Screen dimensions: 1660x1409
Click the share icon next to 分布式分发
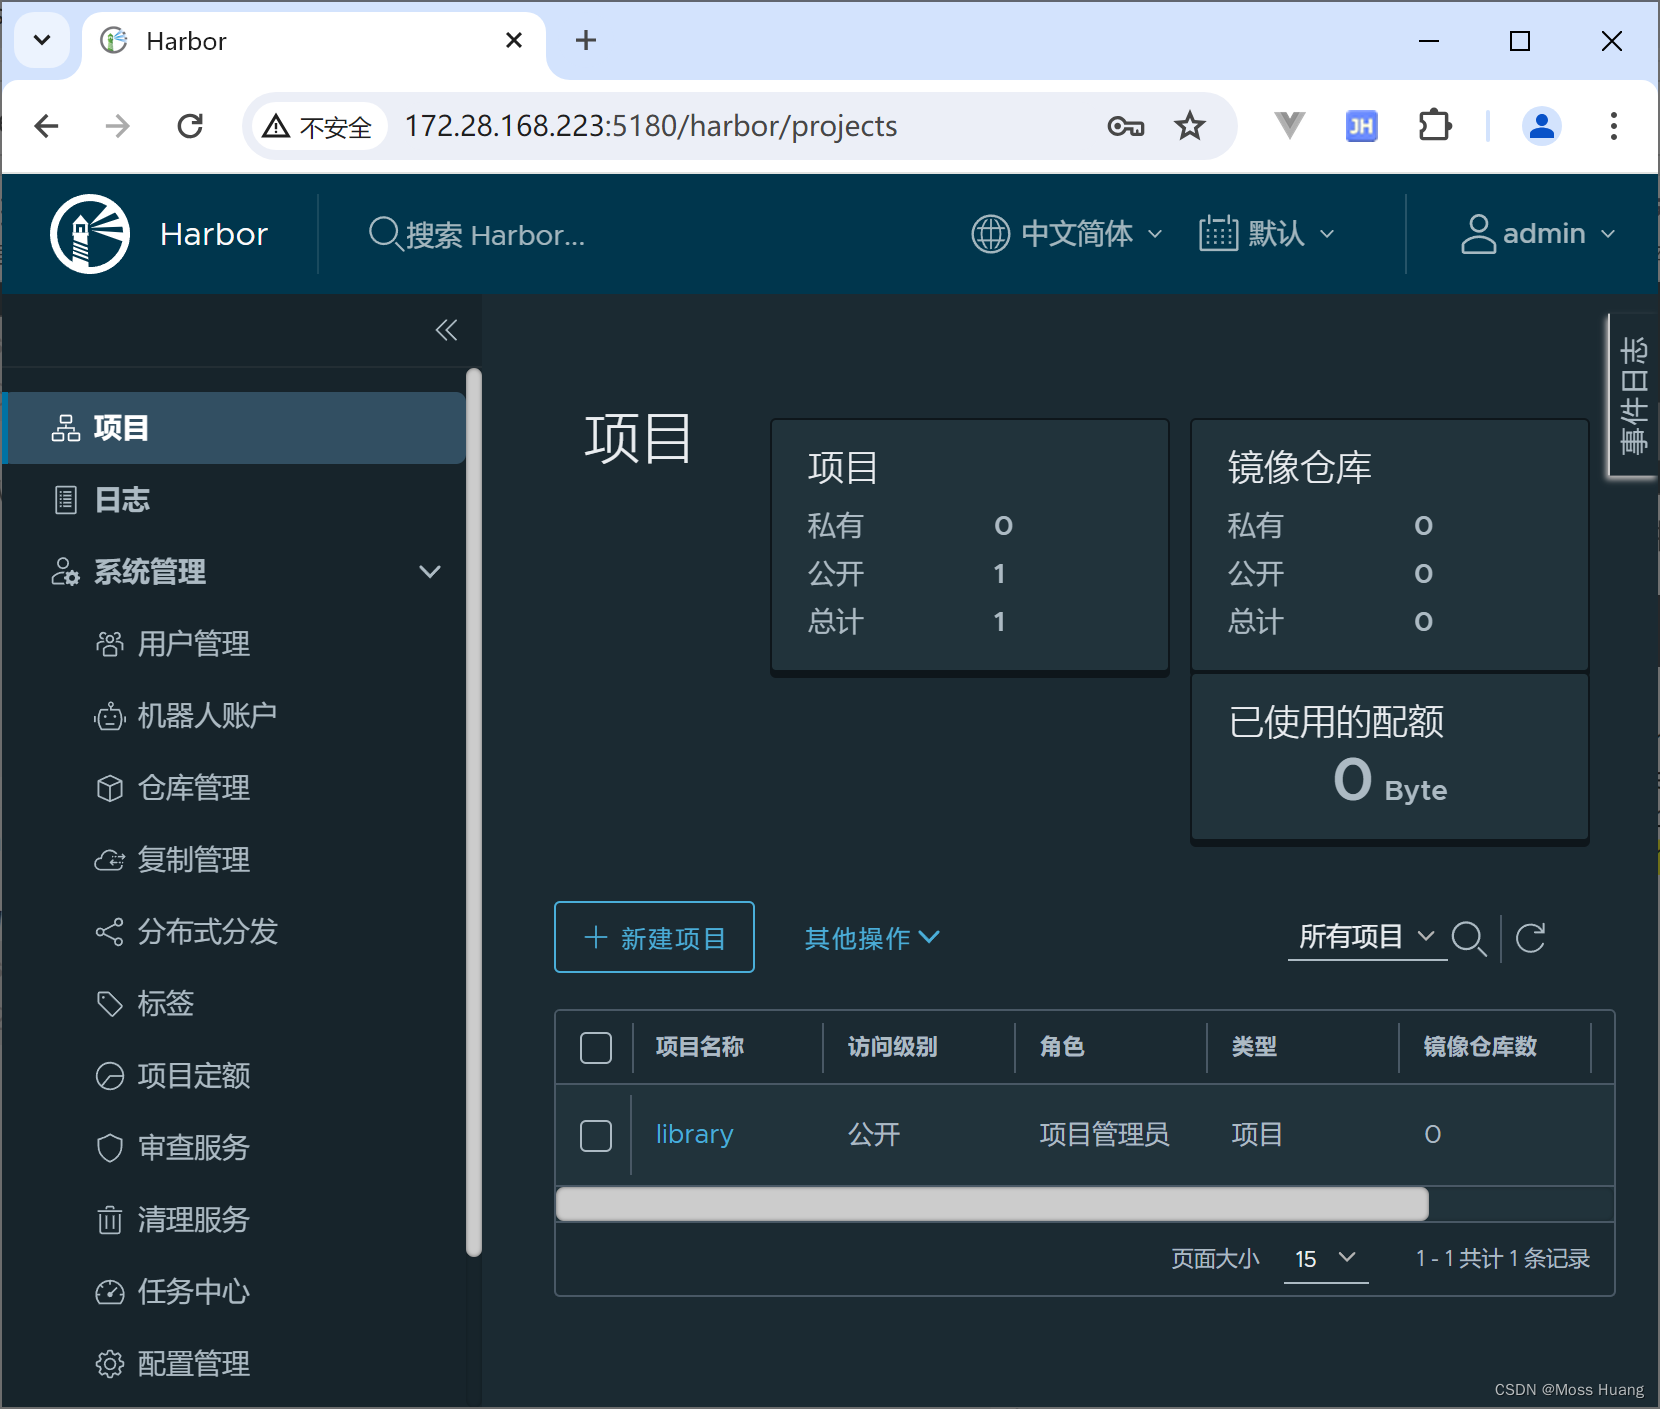pos(110,932)
